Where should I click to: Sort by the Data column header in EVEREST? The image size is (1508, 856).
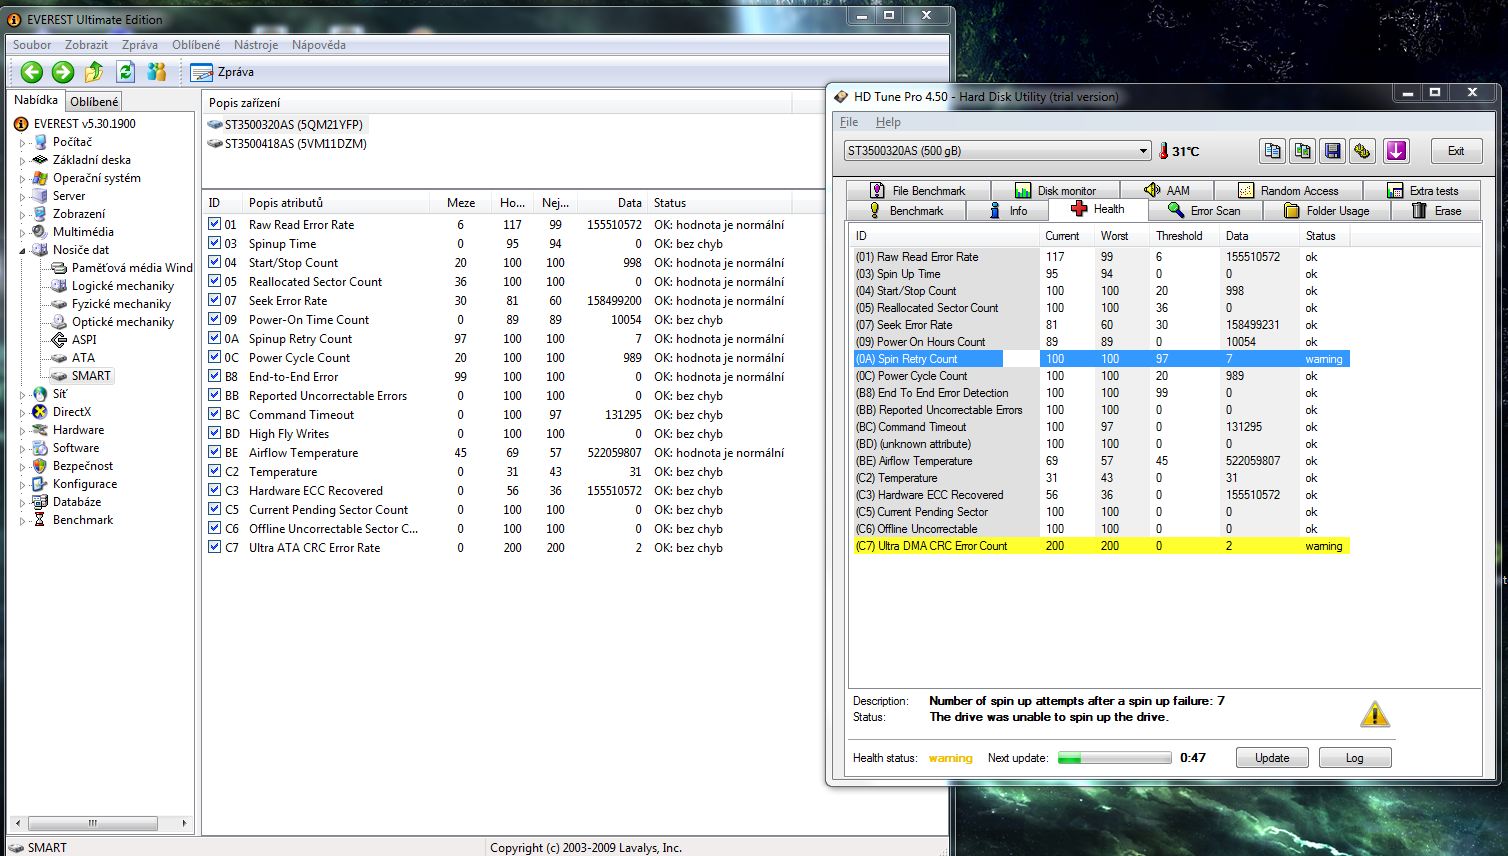pyautogui.click(x=612, y=203)
